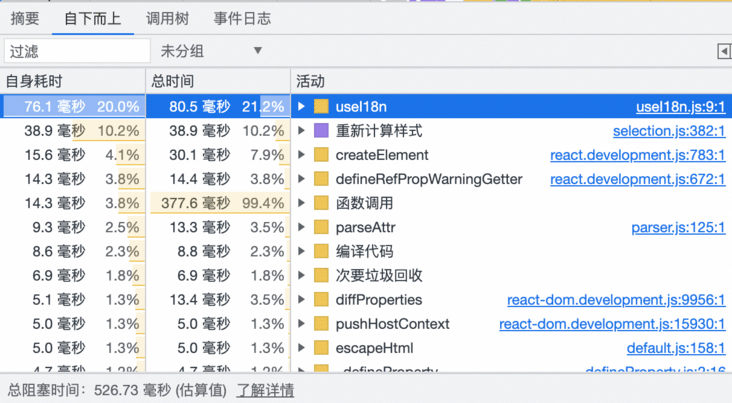Open source link react-dom.development.js:15930:1
The width and height of the screenshot is (732, 403).
click(x=612, y=324)
